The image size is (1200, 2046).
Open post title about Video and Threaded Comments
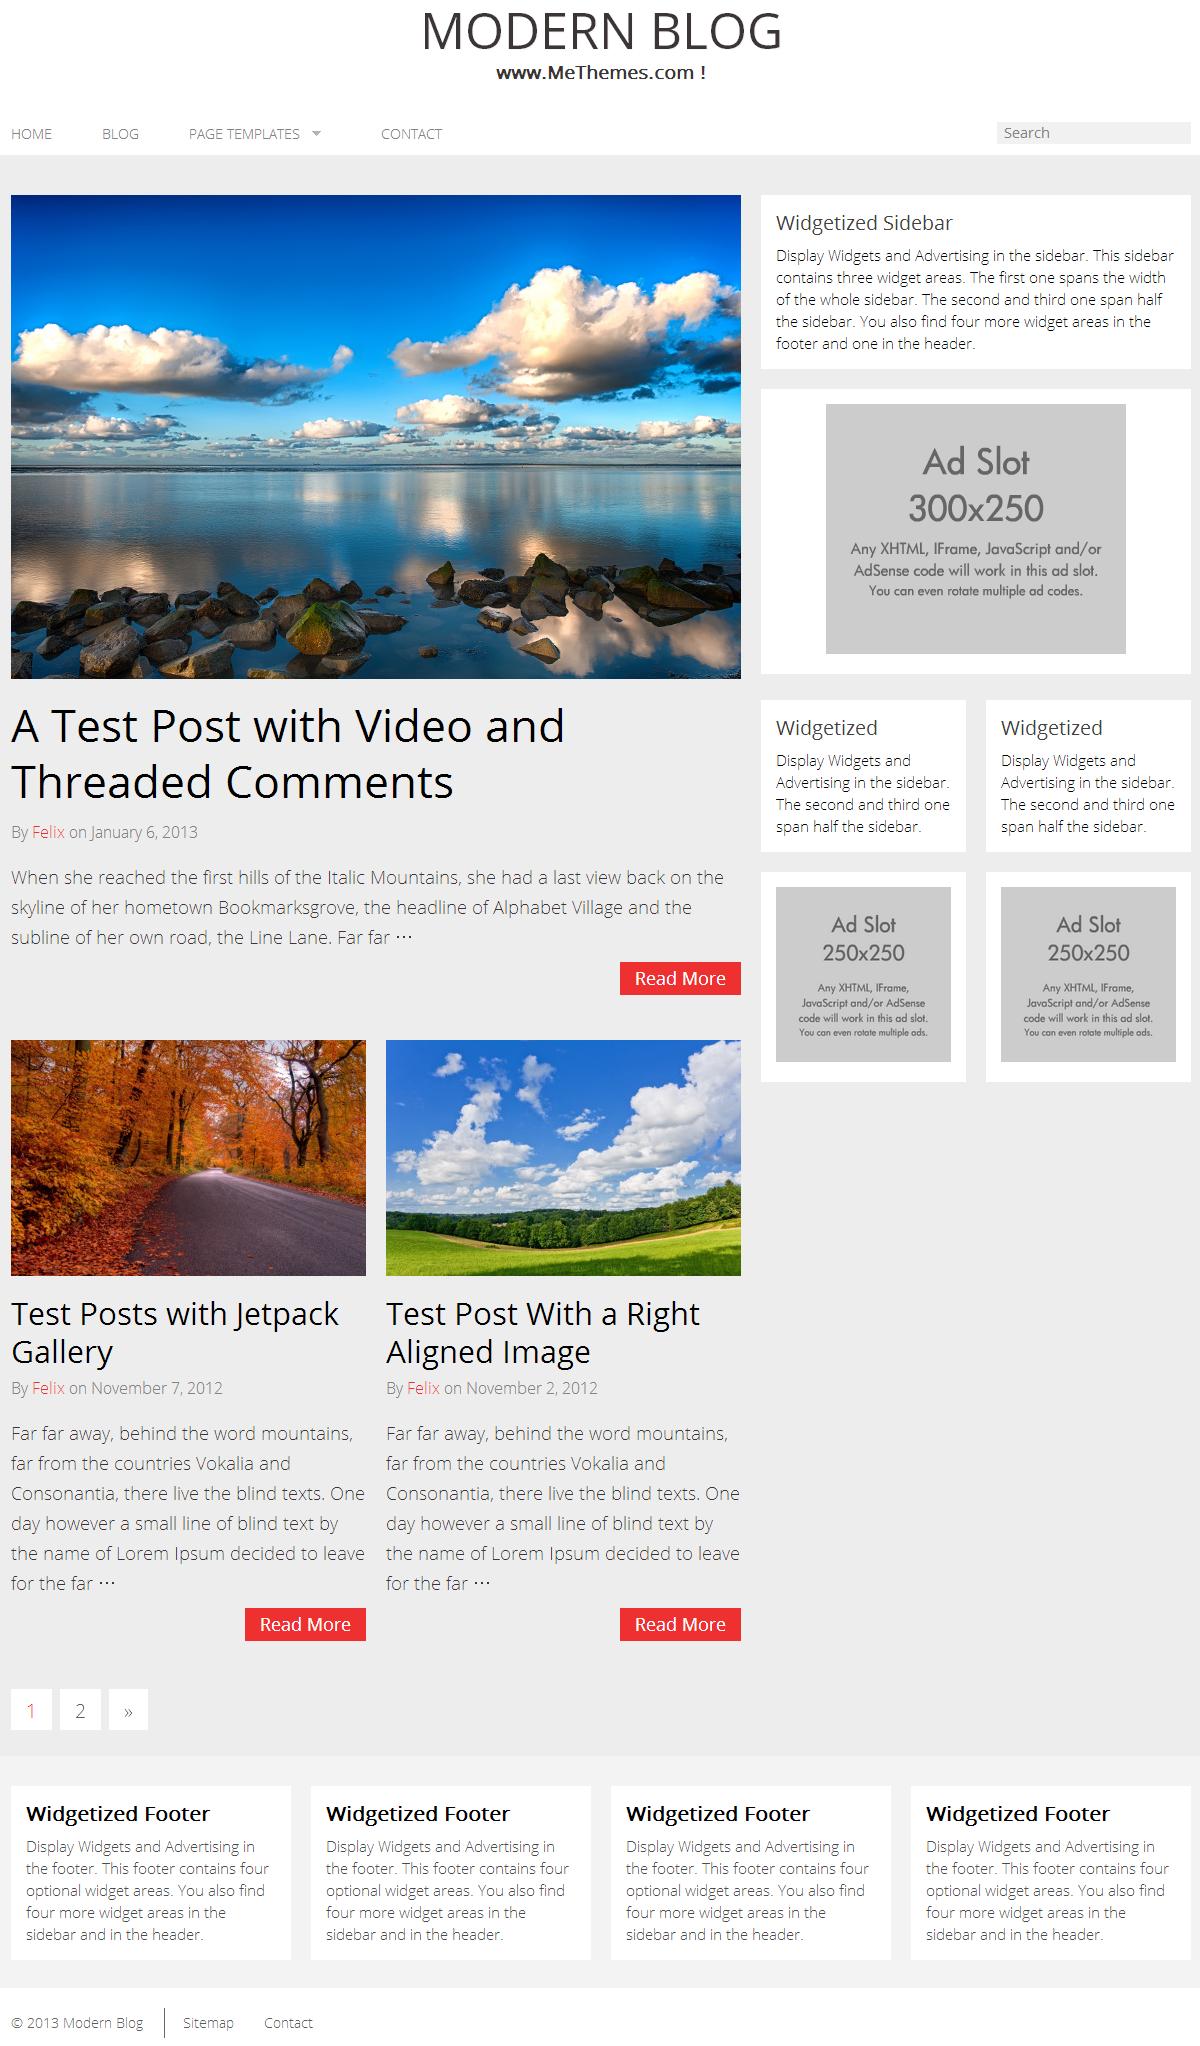[288, 754]
